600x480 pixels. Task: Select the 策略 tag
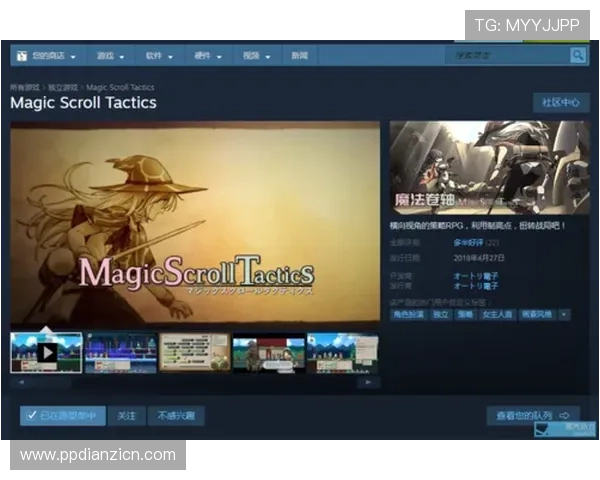(x=465, y=315)
